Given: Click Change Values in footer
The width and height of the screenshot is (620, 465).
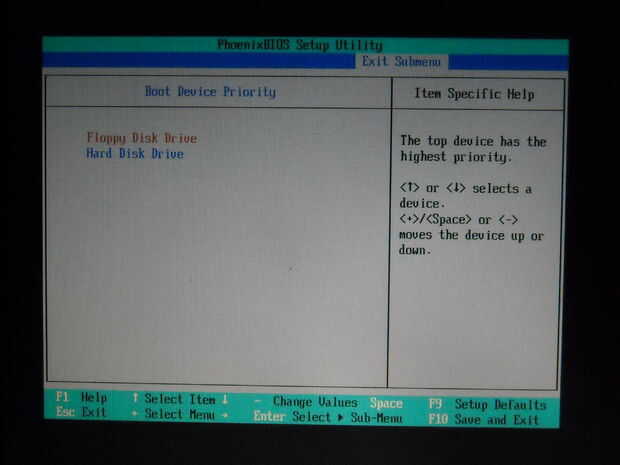Looking at the screenshot, I should pyautogui.click(x=315, y=402).
